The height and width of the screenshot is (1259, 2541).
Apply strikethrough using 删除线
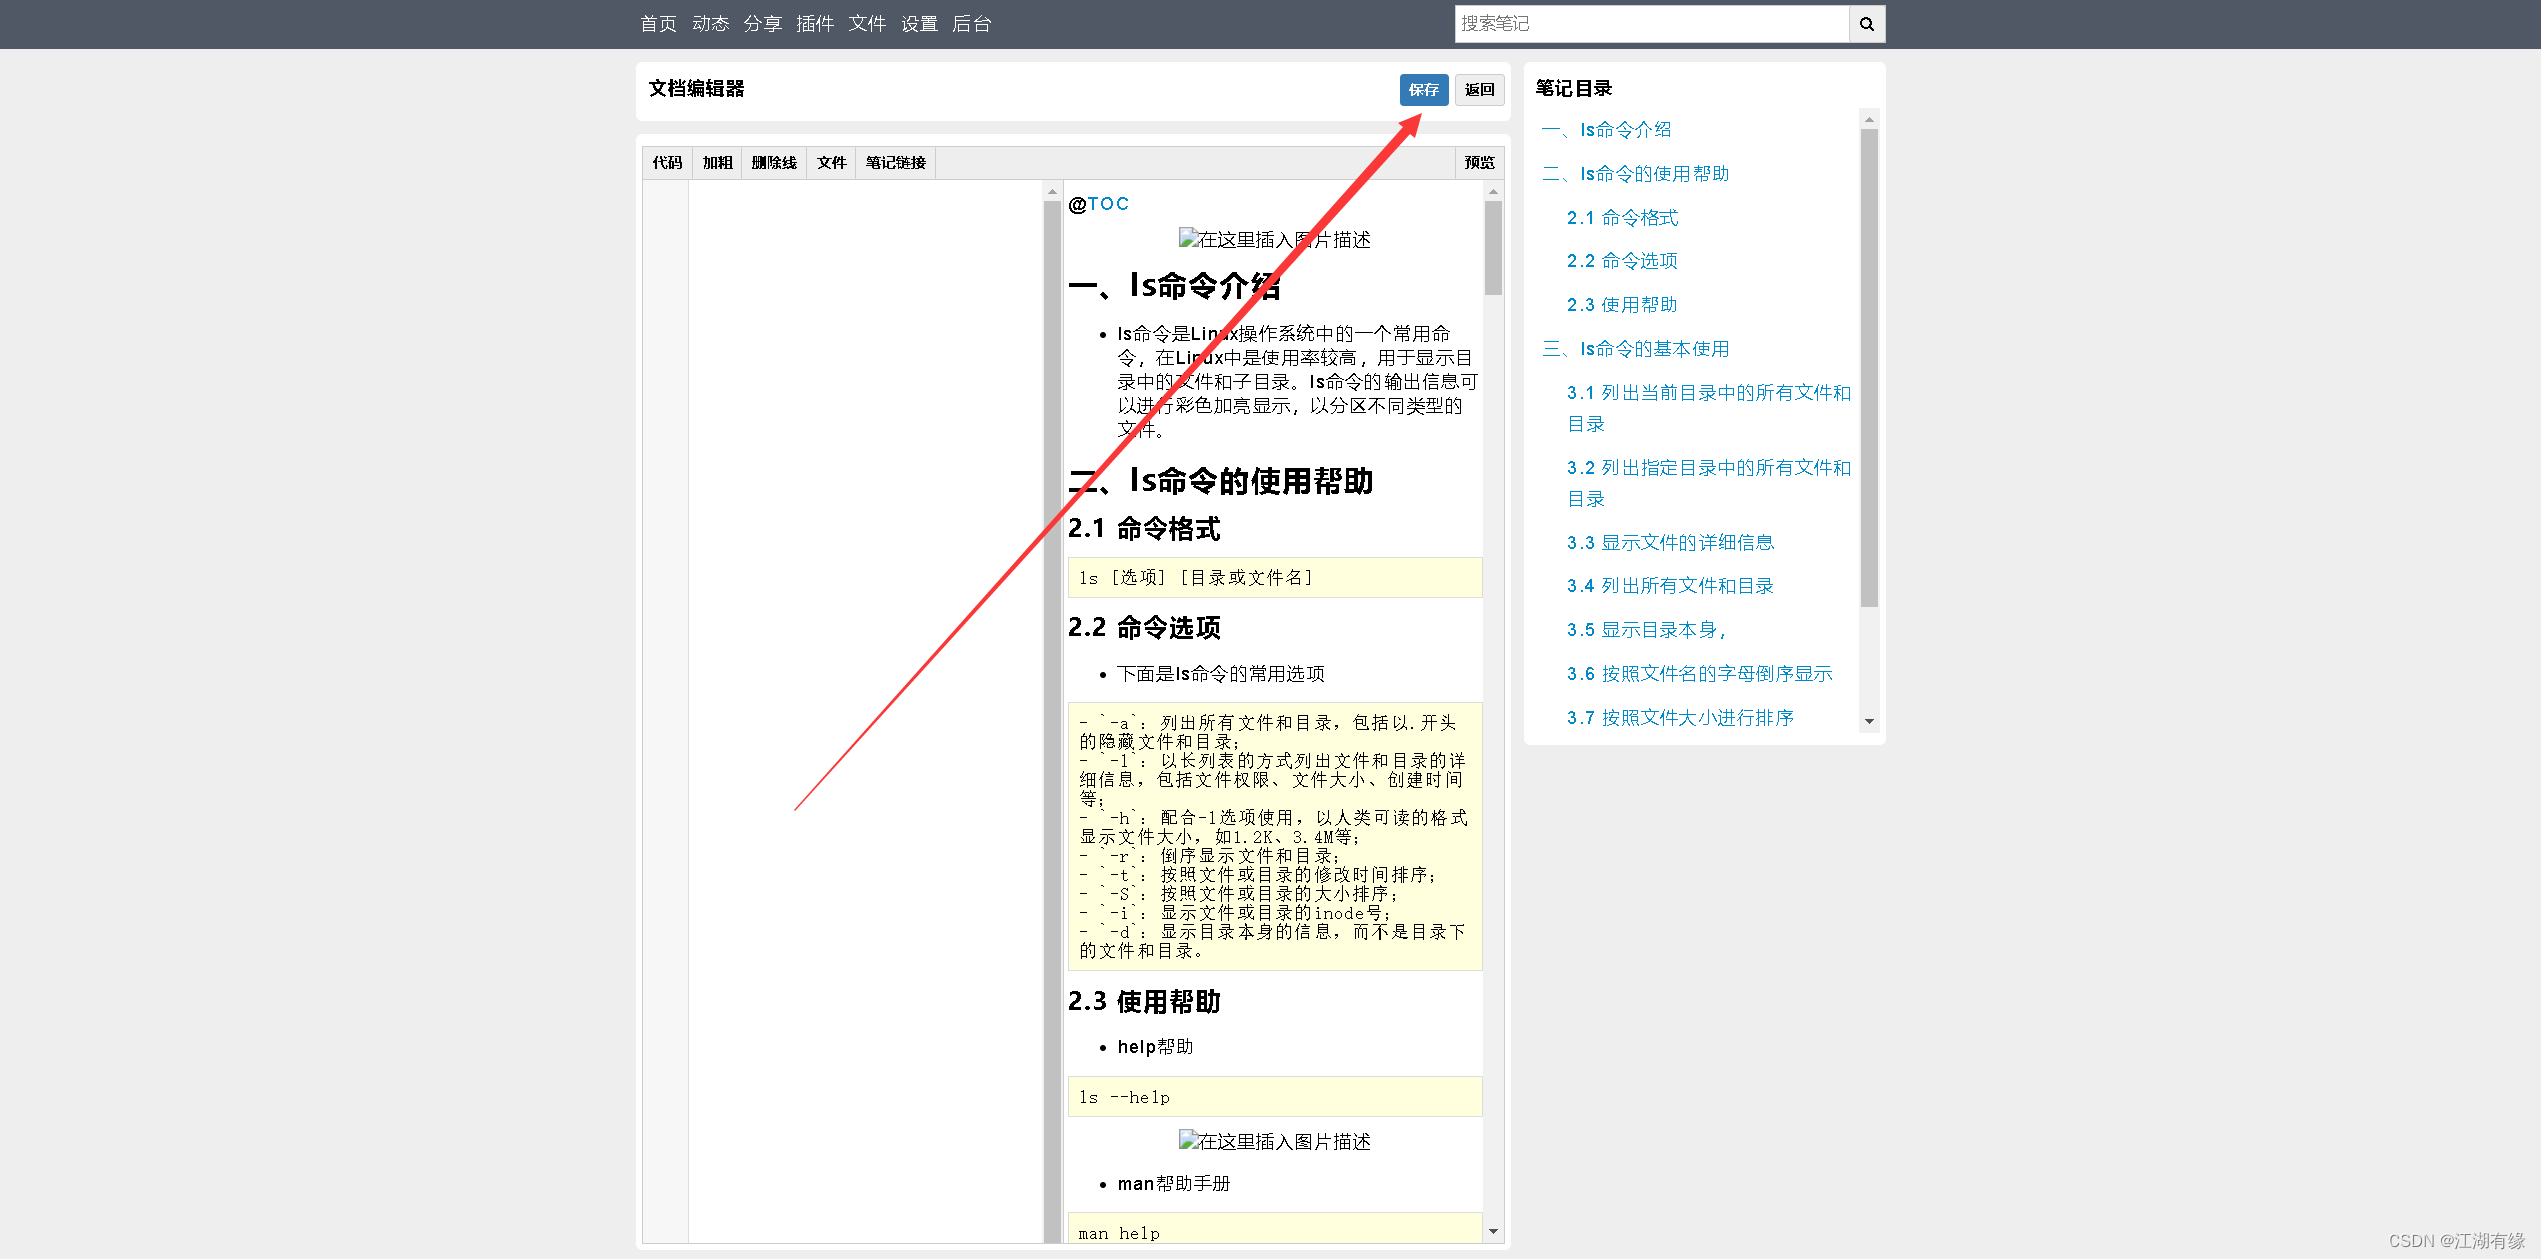(x=773, y=162)
